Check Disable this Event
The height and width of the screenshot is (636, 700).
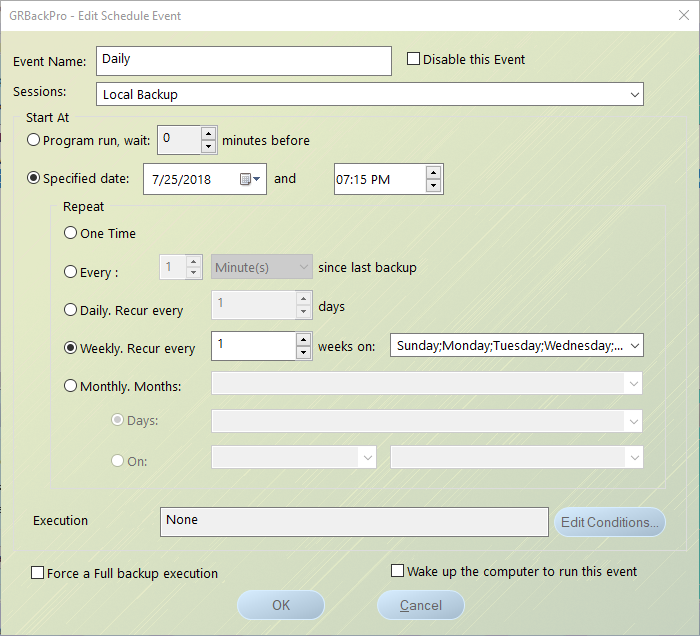click(413, 59)
